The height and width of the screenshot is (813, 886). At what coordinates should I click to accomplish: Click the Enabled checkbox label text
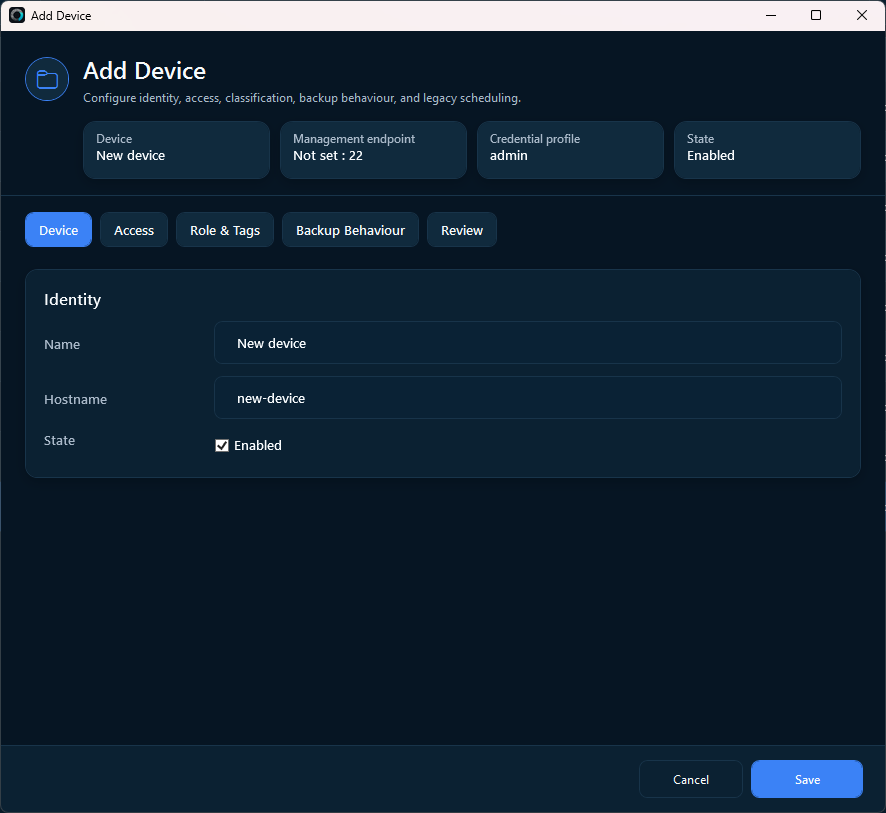coord(258,445)
